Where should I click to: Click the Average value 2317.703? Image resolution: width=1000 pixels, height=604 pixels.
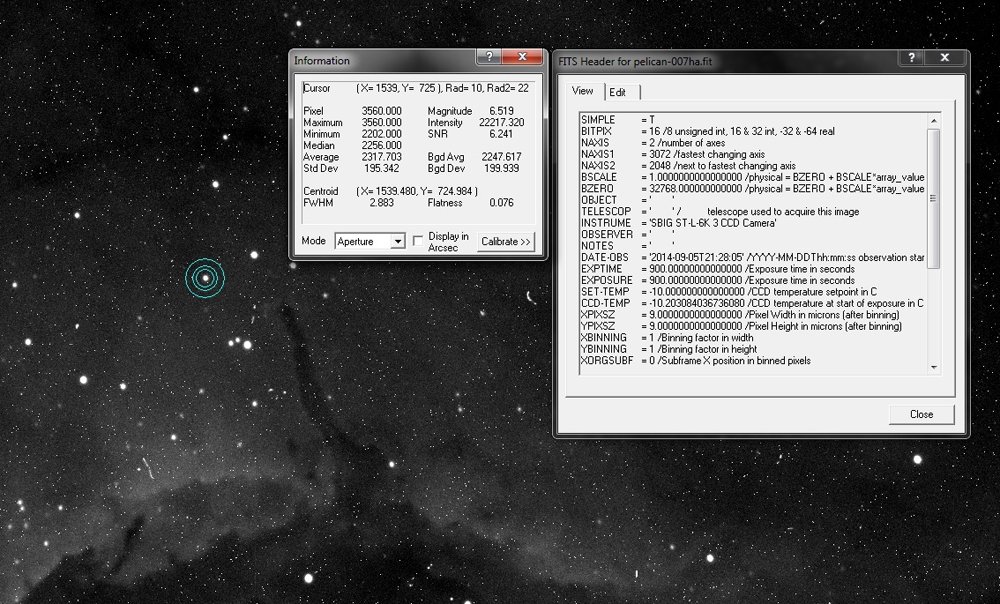pyautogui.click(x=382, y=157)
